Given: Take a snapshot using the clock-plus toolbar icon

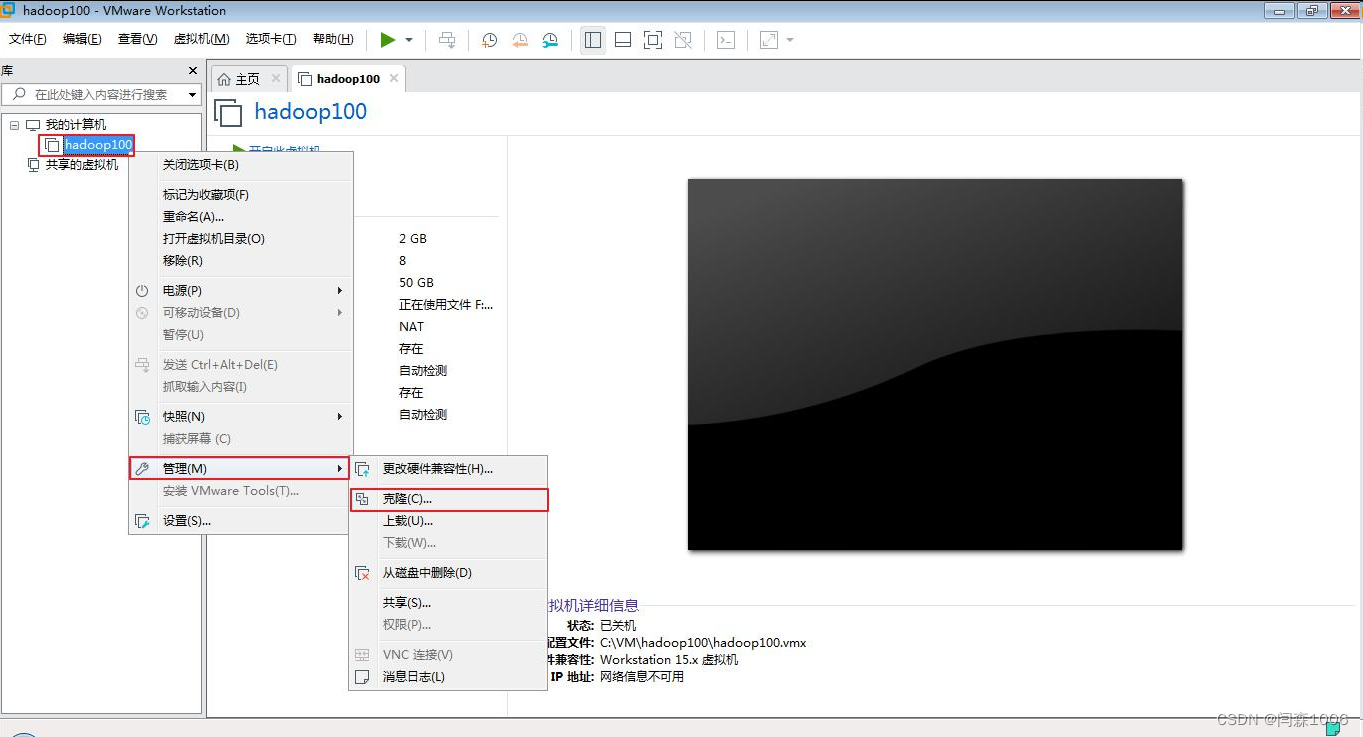Looking at the screenshot, I should [x=489, y=40].
